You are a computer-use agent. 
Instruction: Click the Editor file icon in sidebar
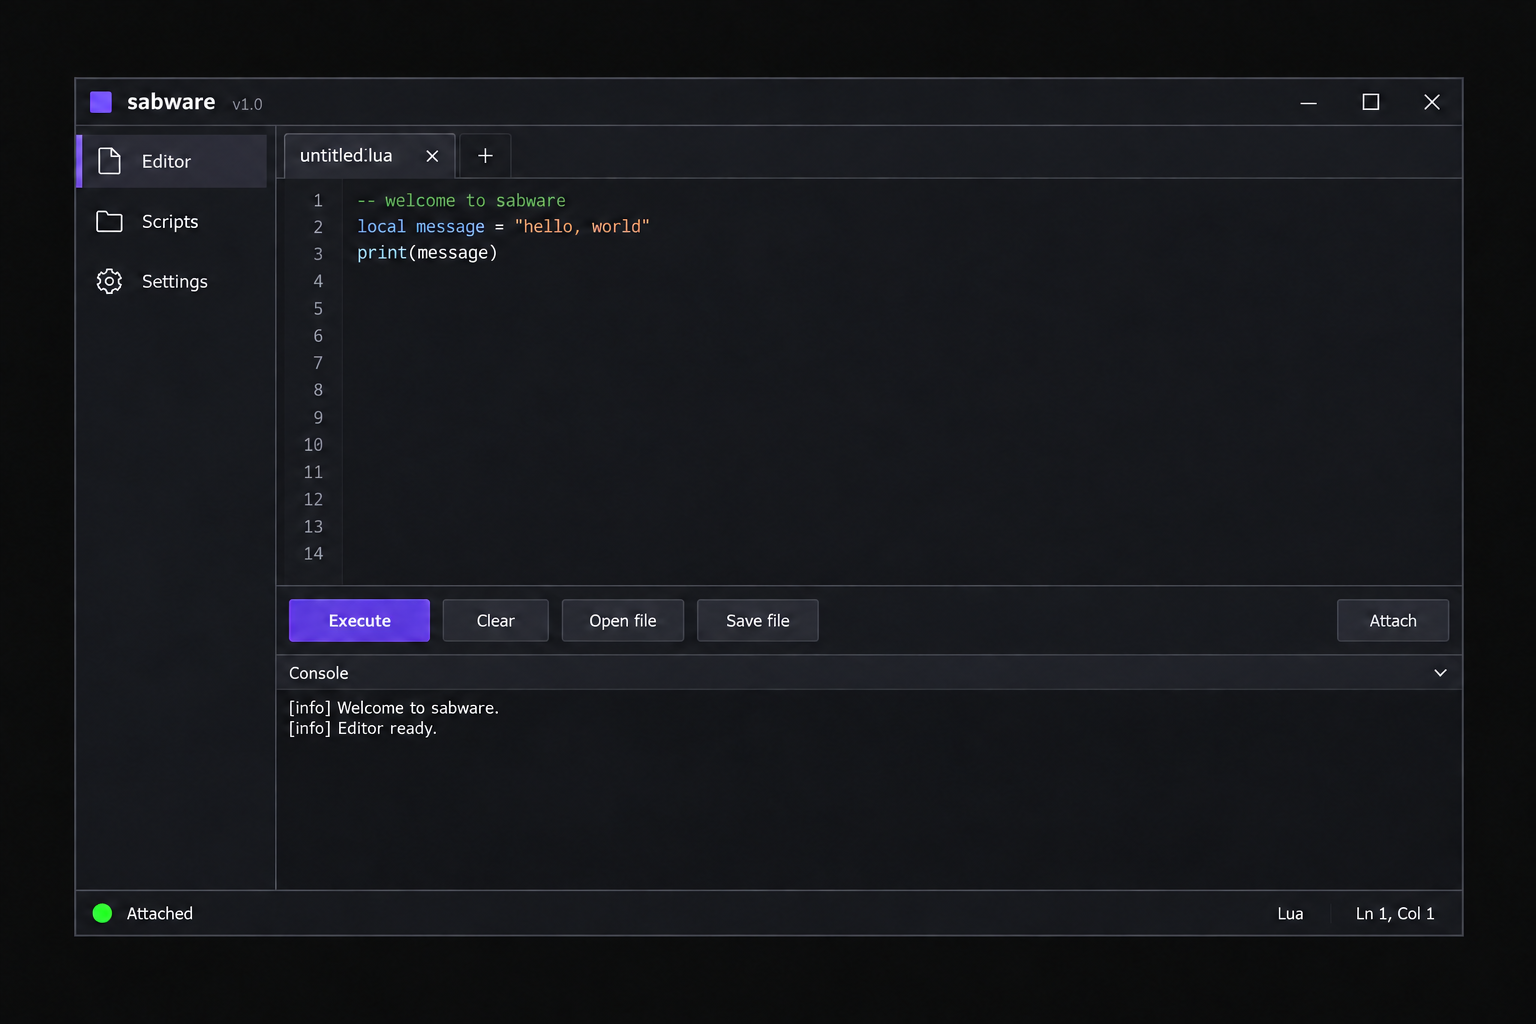[x=109, y=161]
